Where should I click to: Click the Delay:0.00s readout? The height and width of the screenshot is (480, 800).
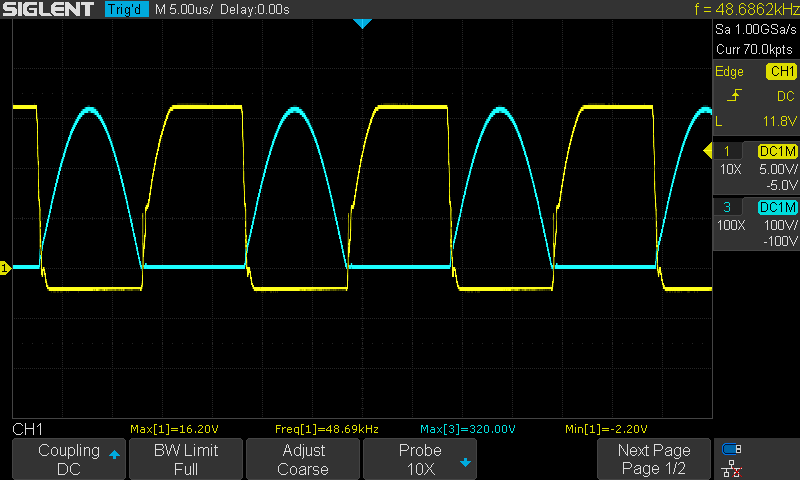255,9
